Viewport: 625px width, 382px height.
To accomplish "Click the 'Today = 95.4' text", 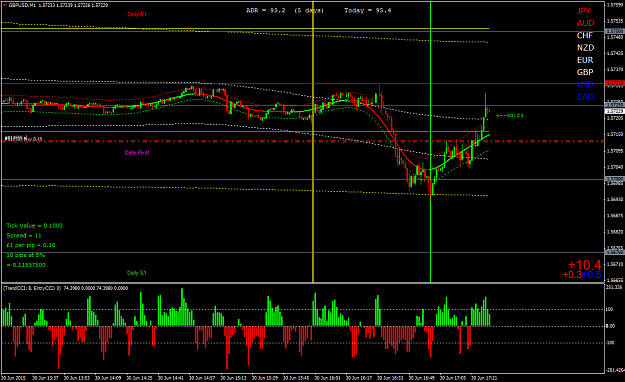I will click(368, 10).
